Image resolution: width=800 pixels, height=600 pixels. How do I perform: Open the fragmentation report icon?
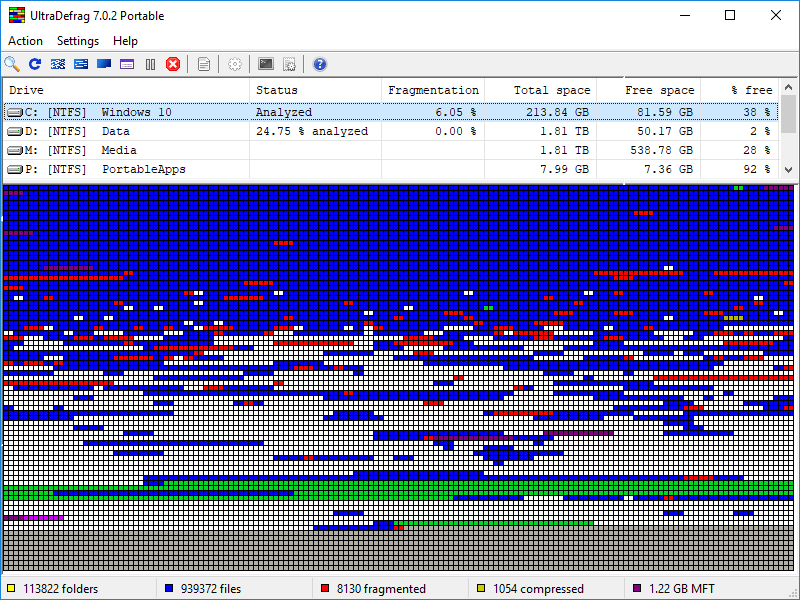coord(204,64)
